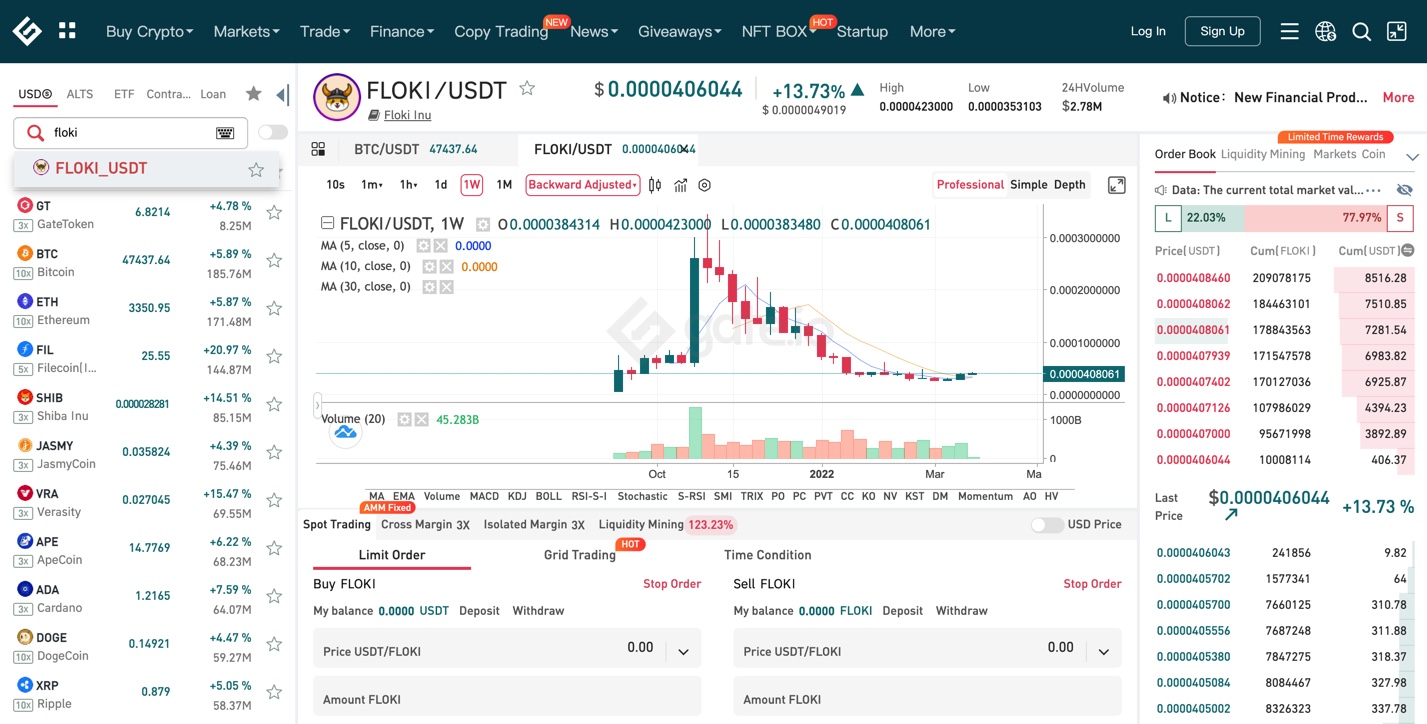Switch chart to Depth mode

1070,185
